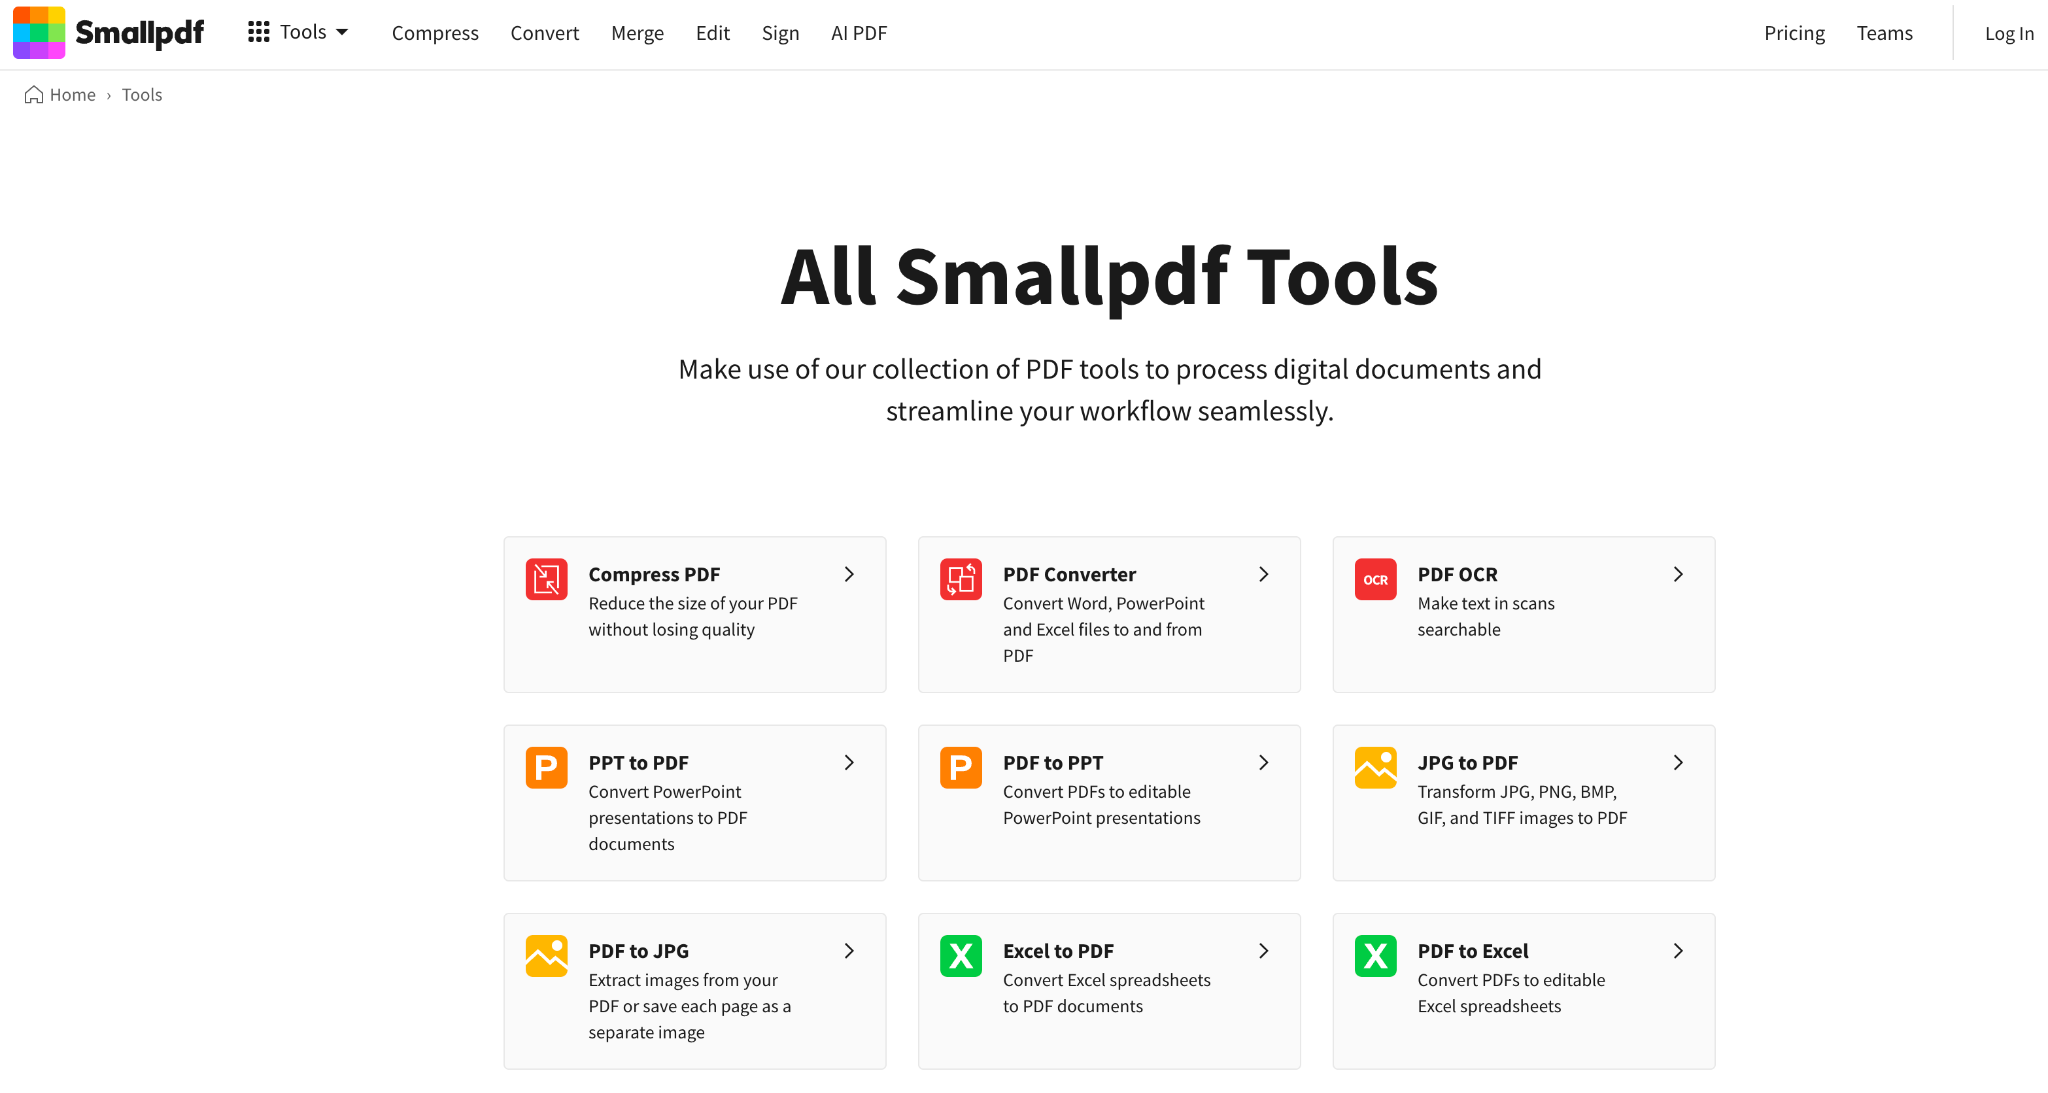This screenshot has width=2048, height=1093.
Task: Click the PPT to PDF icon
Action: (x=547, y=767)
